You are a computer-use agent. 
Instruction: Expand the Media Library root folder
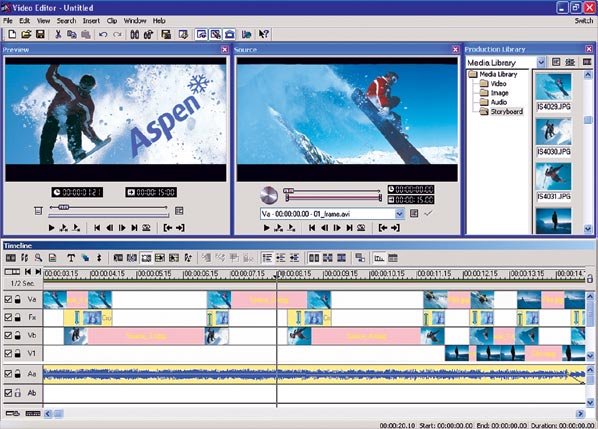[494, 74]
